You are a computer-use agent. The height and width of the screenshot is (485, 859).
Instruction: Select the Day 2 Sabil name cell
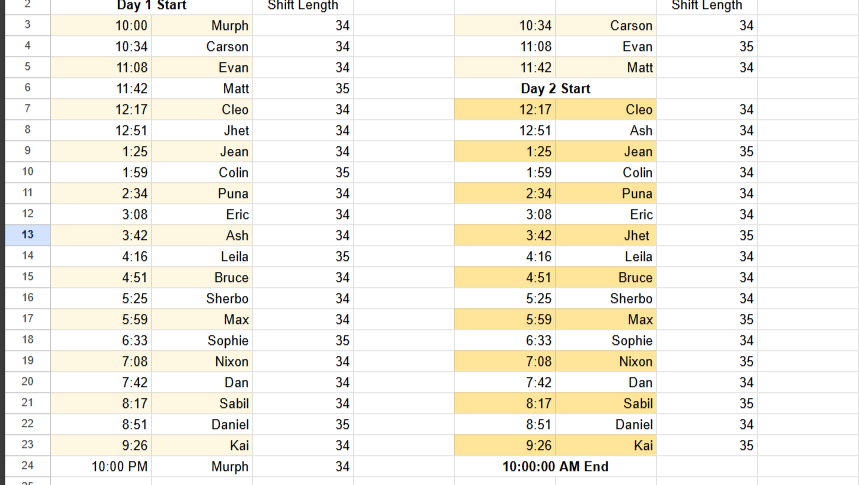tap(606, 403)
